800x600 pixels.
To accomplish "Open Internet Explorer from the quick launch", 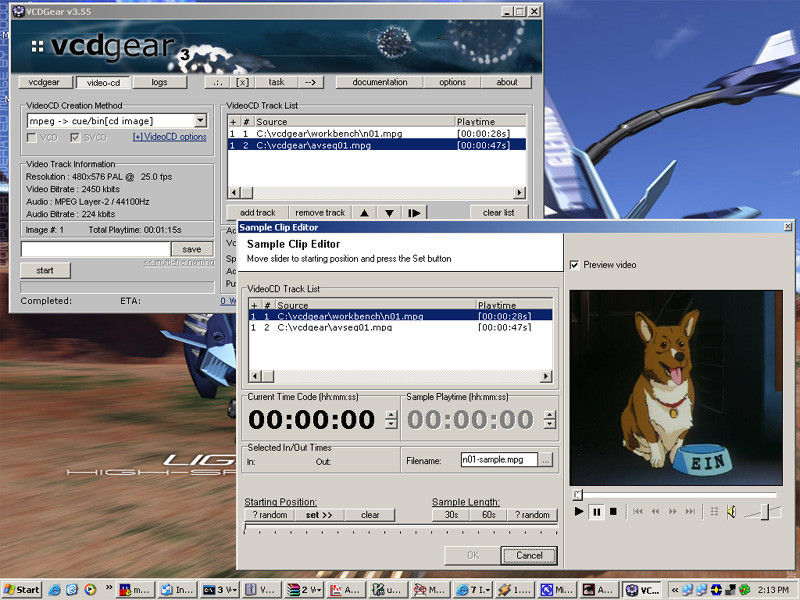I will click(54, 590).
